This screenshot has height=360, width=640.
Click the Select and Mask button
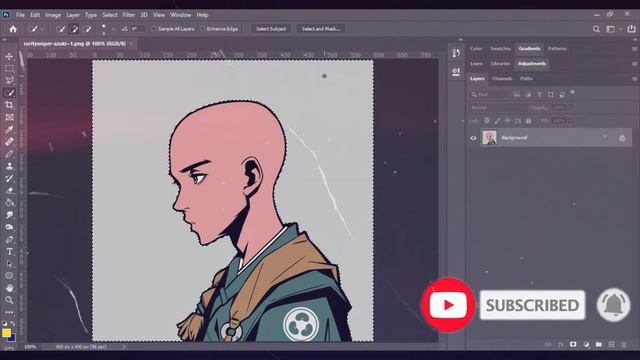tap(321, 29)
